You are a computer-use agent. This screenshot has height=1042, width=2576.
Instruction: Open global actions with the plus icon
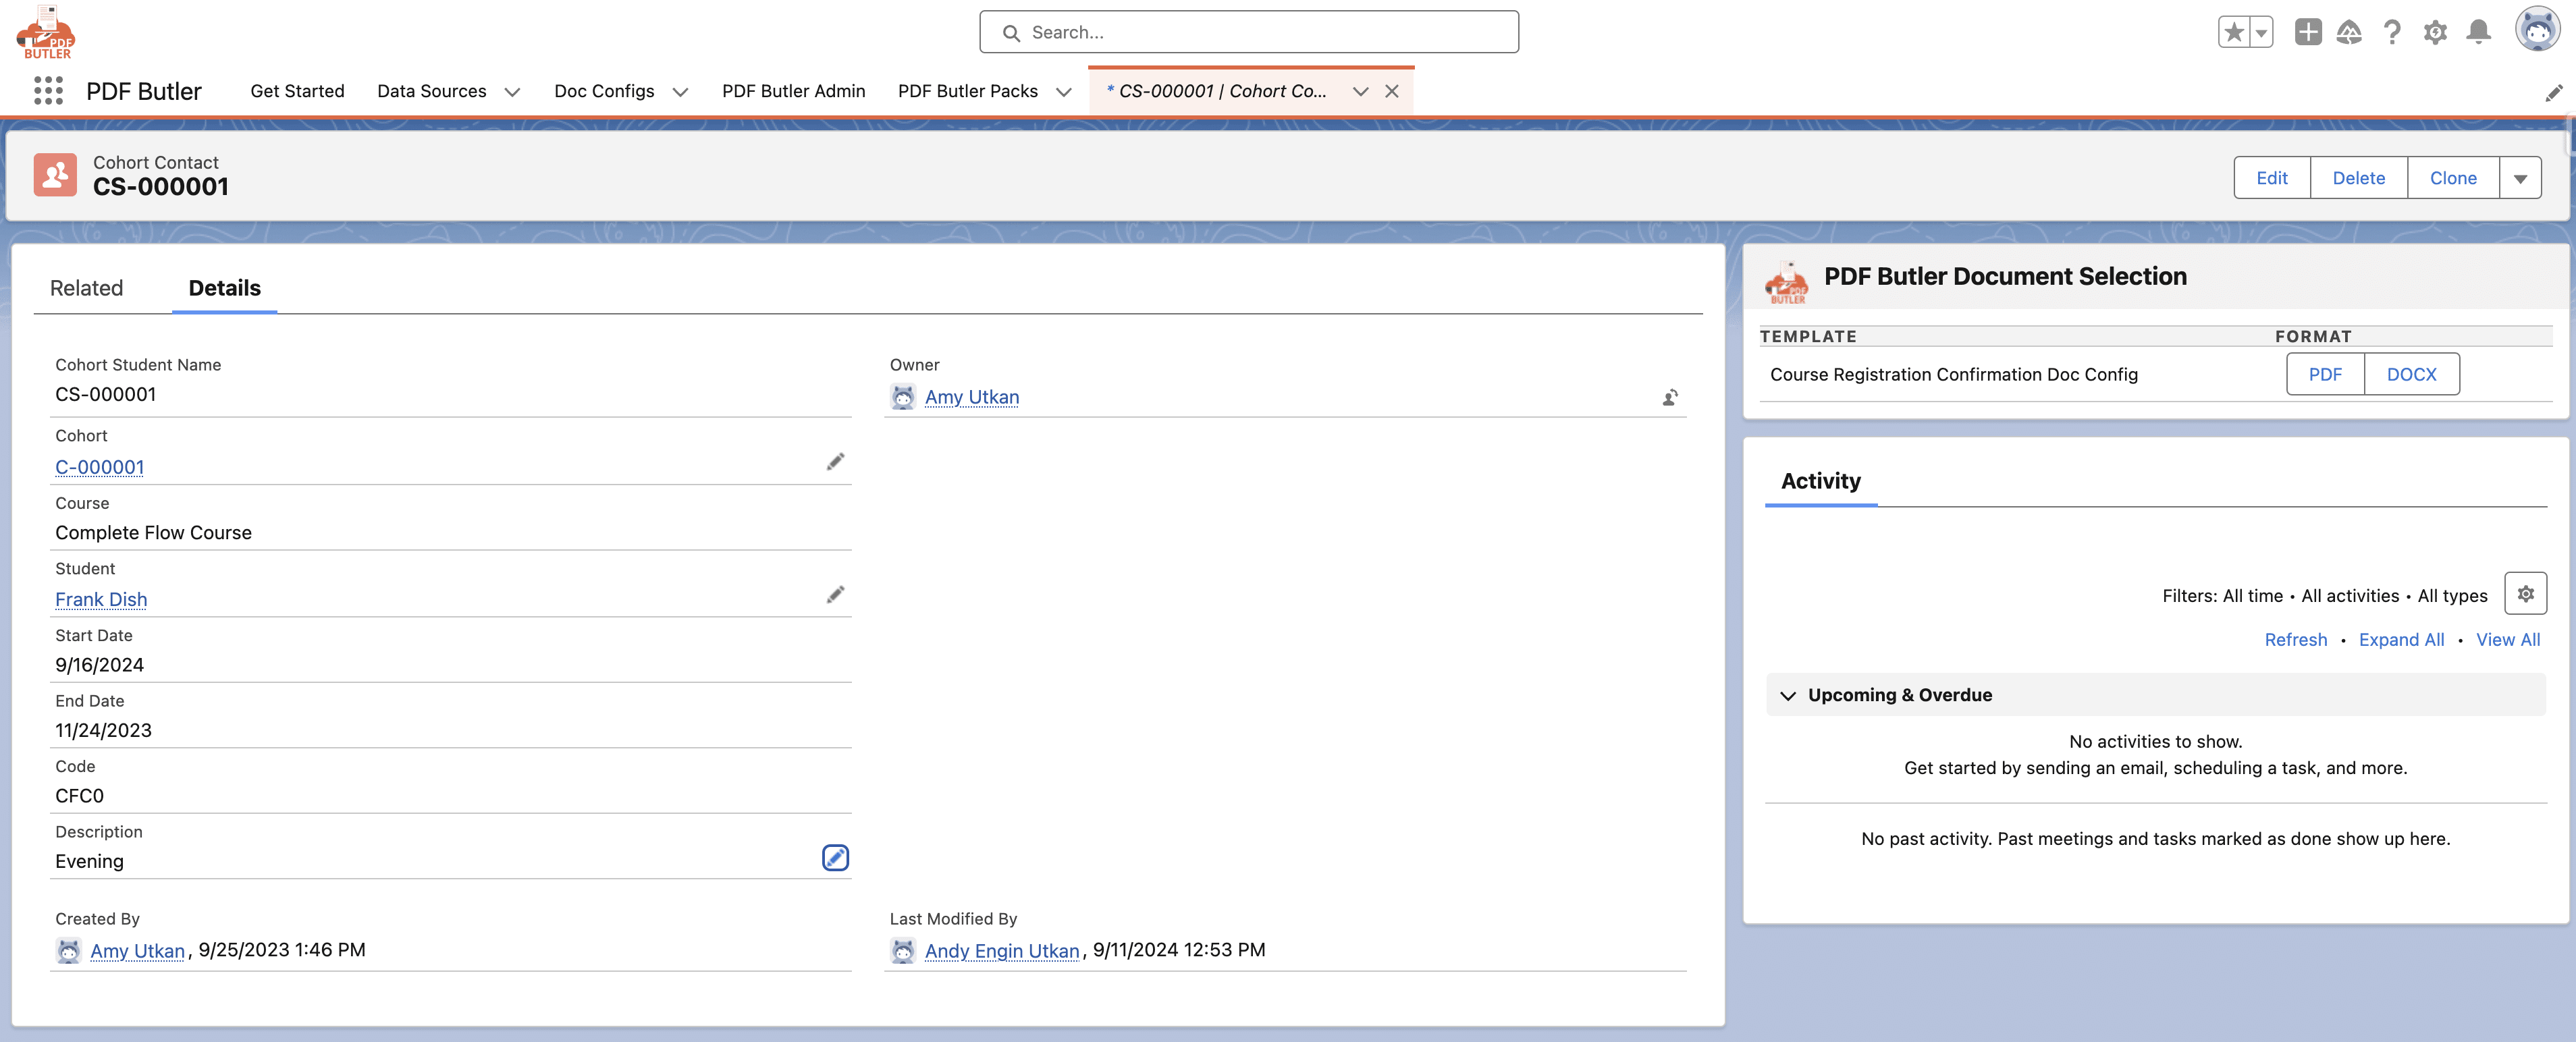point(2308,31)
